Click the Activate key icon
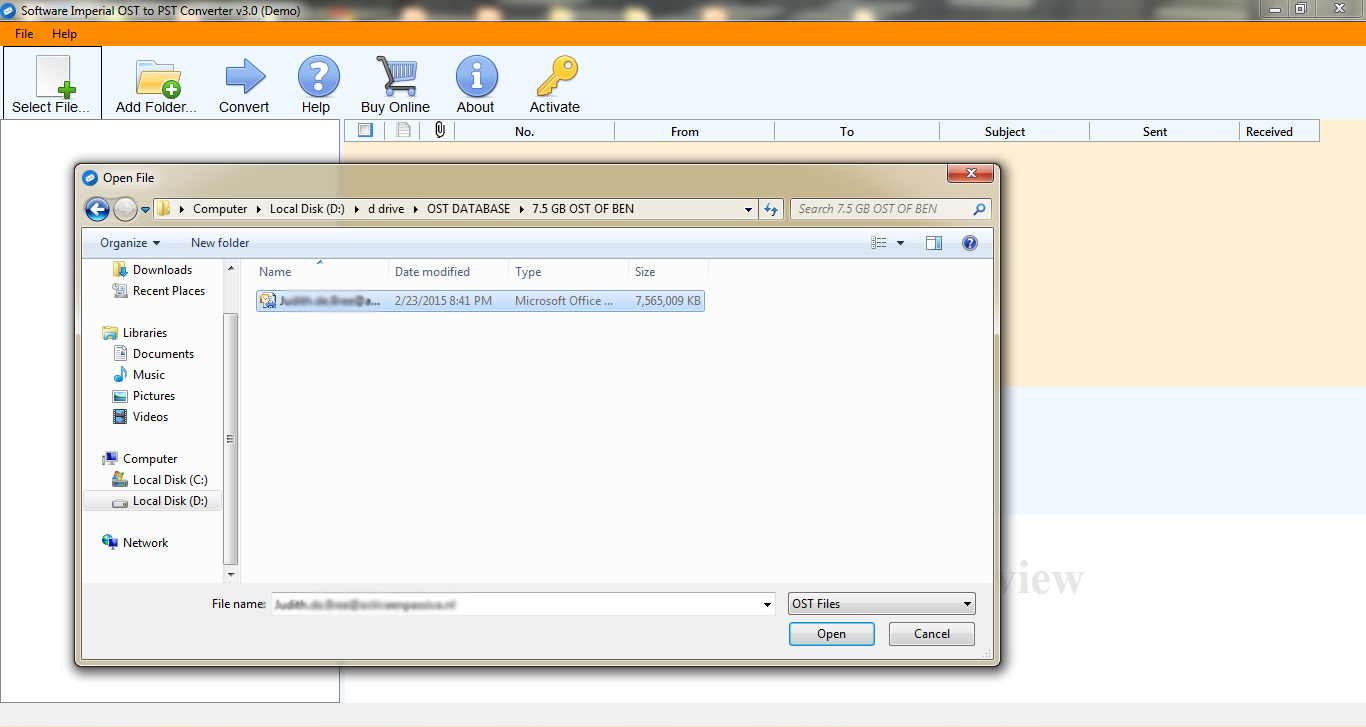 556,76
